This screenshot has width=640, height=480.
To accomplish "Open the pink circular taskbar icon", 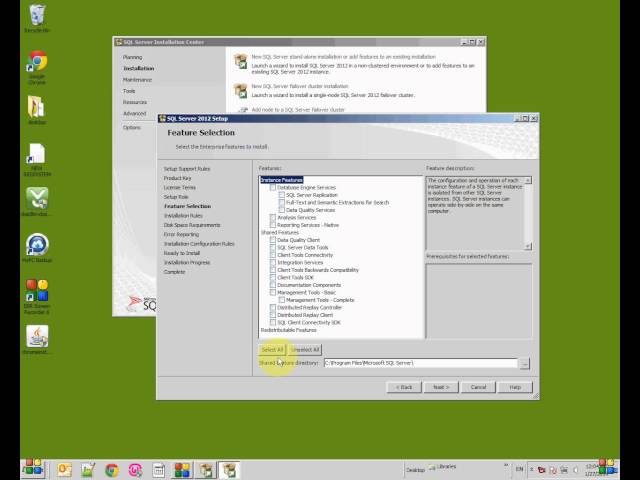I will point(135,470).
